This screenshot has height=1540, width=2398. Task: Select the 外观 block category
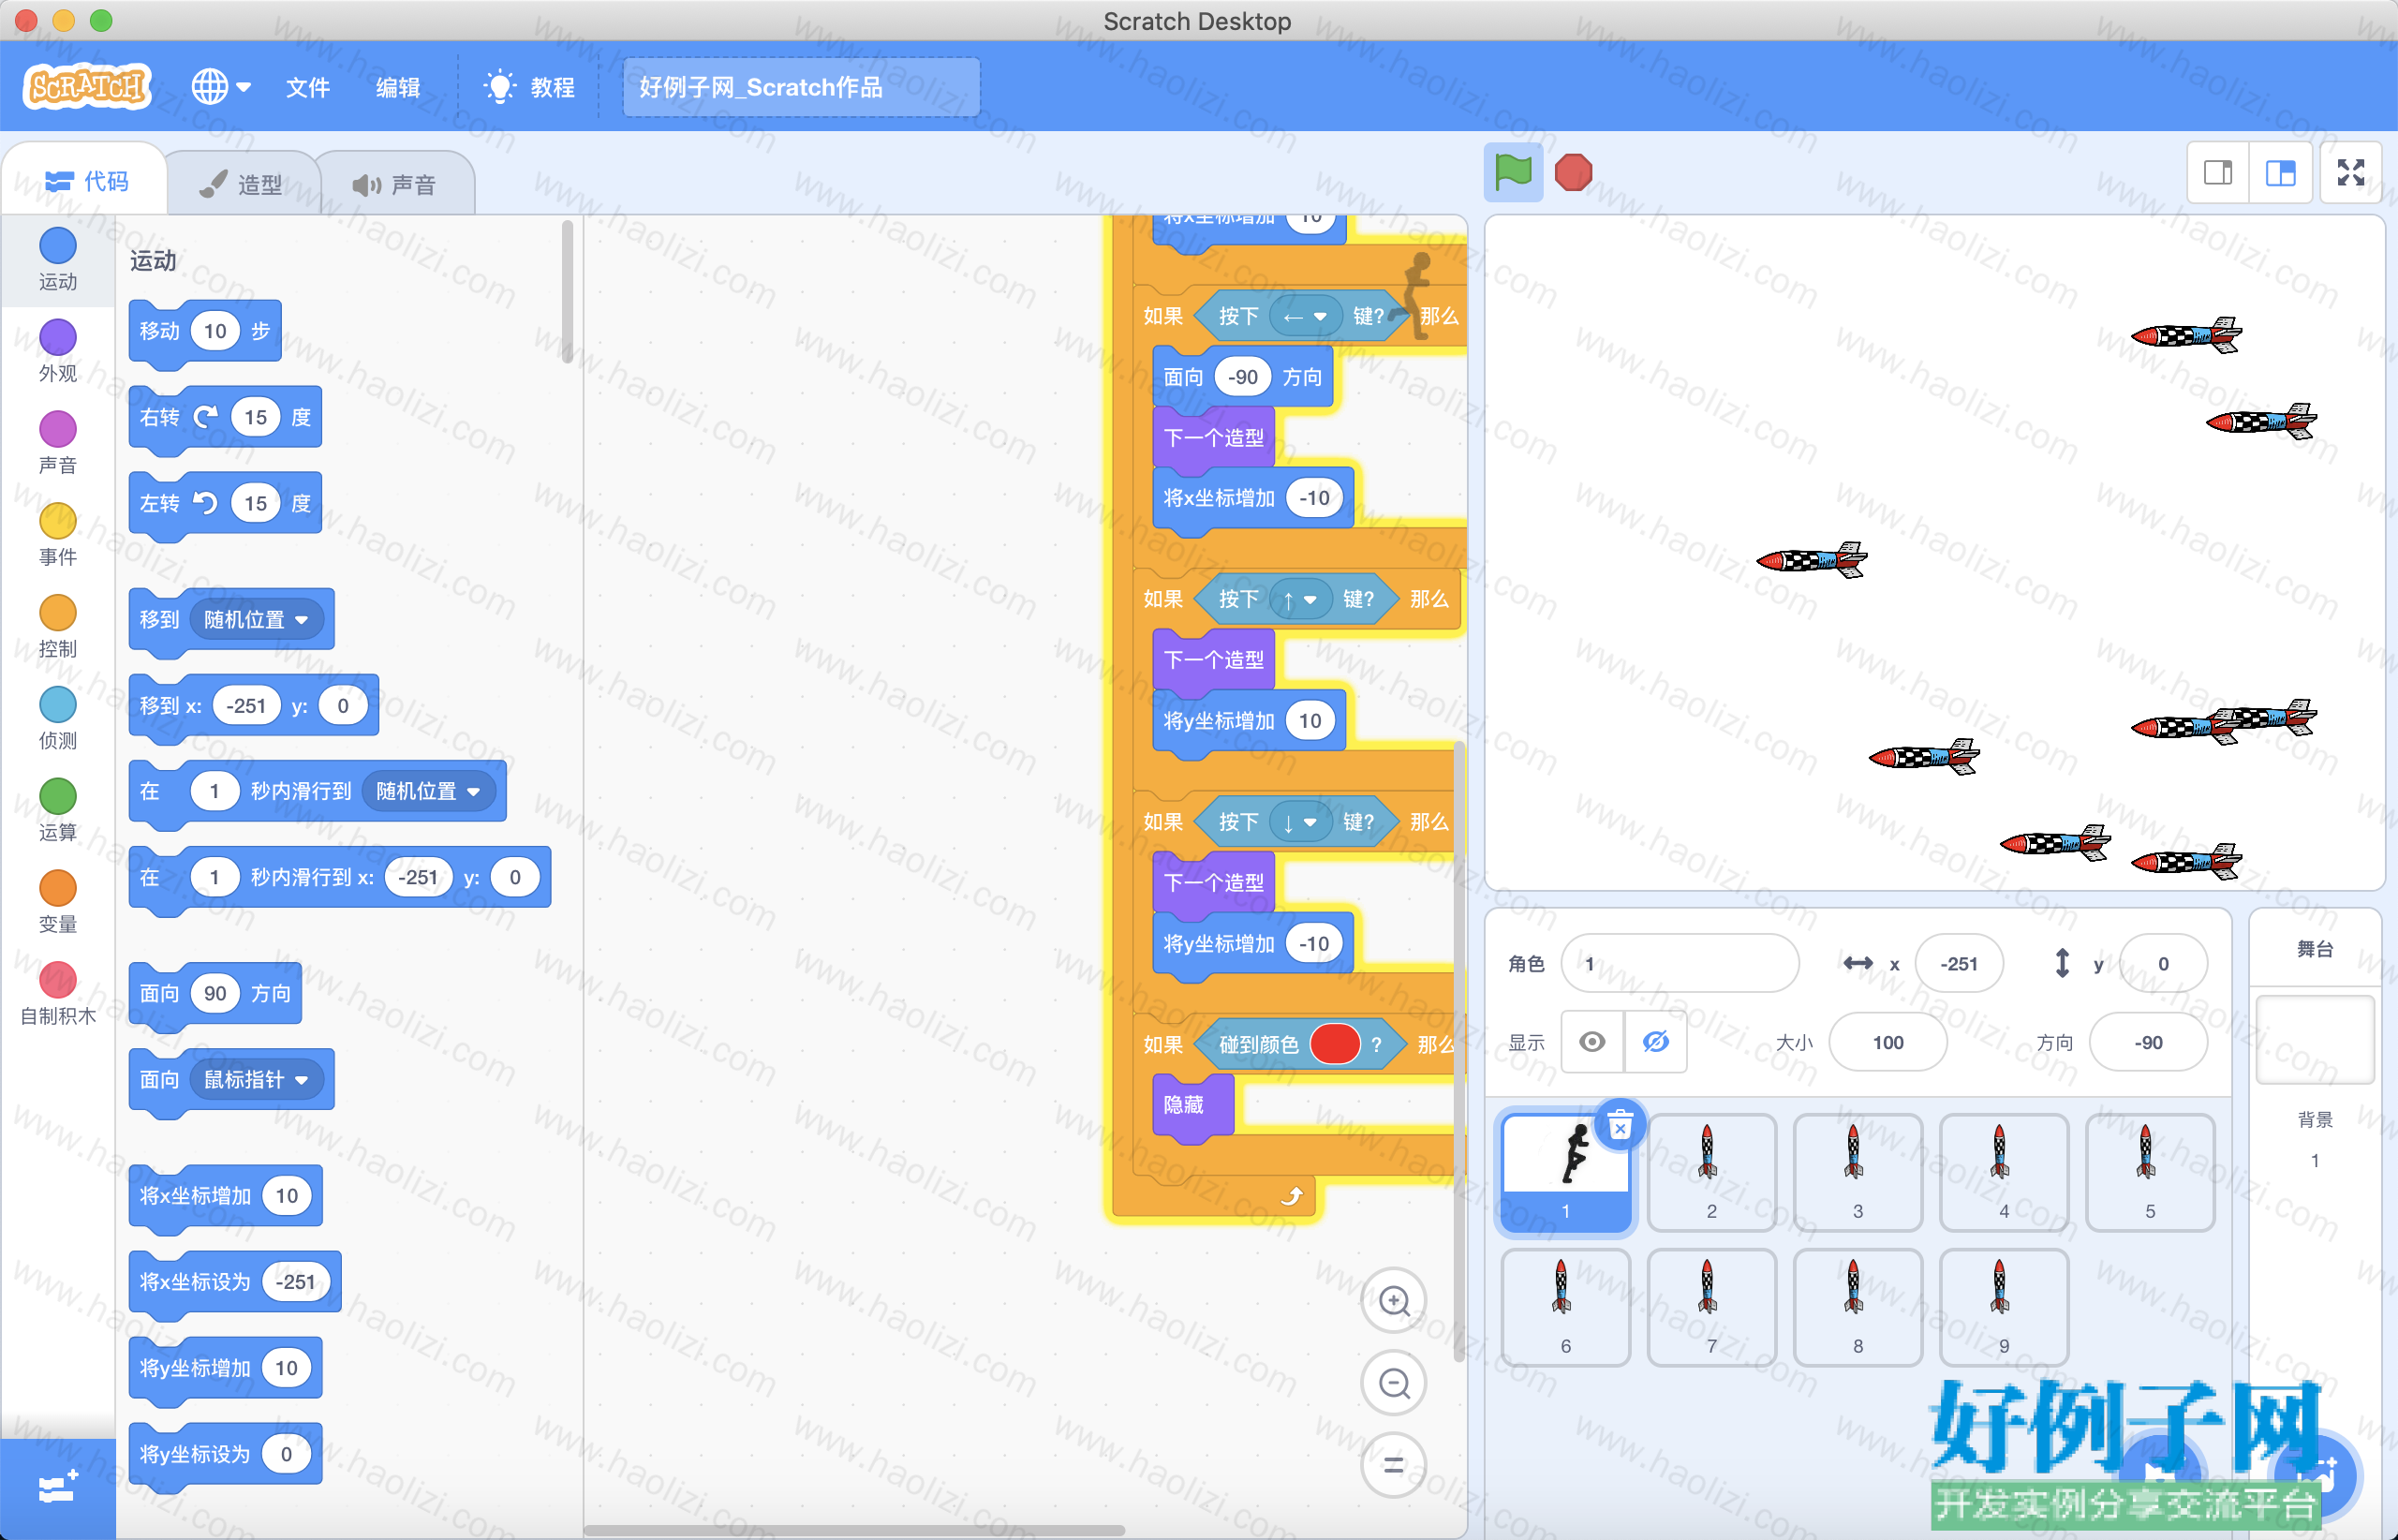click(58, 351)
